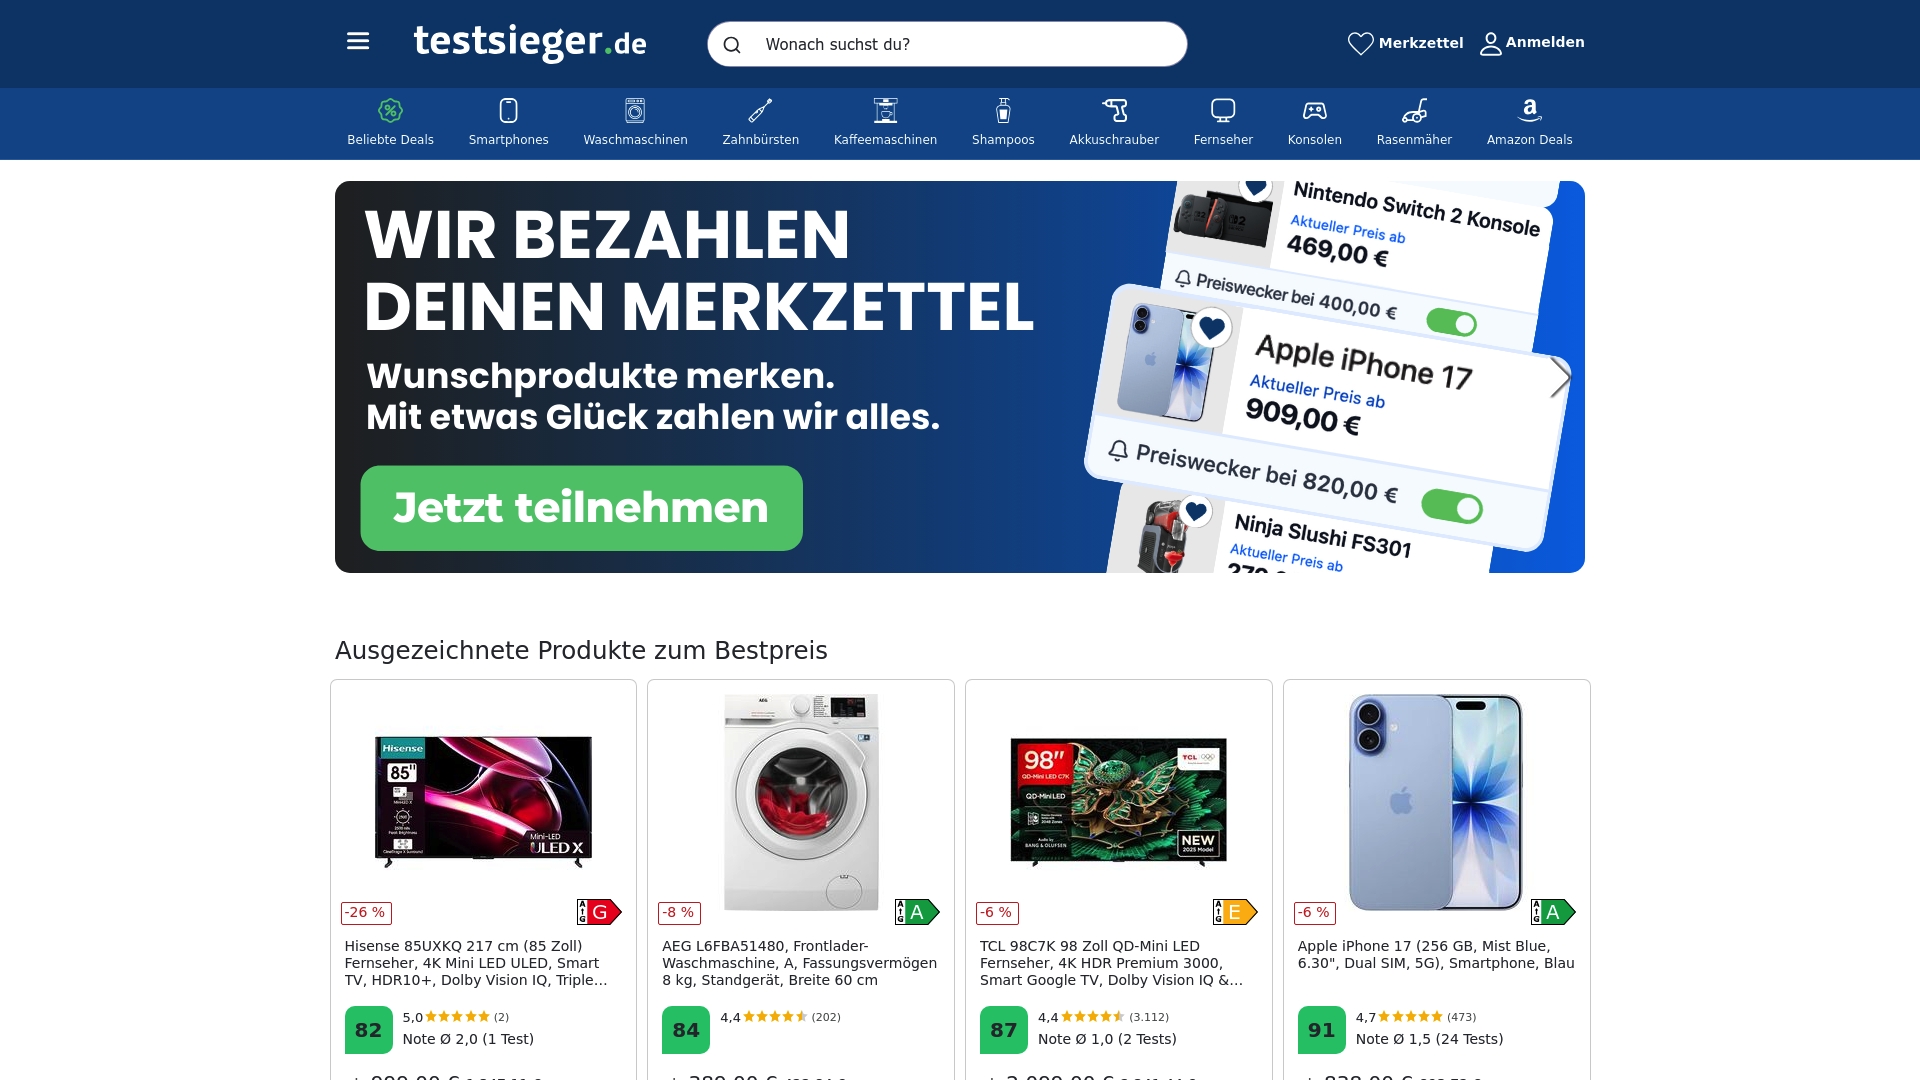Click energy label A on AEG card
The width and height of the screenshot is (1920, 1080).
click(x=917, y=912)
